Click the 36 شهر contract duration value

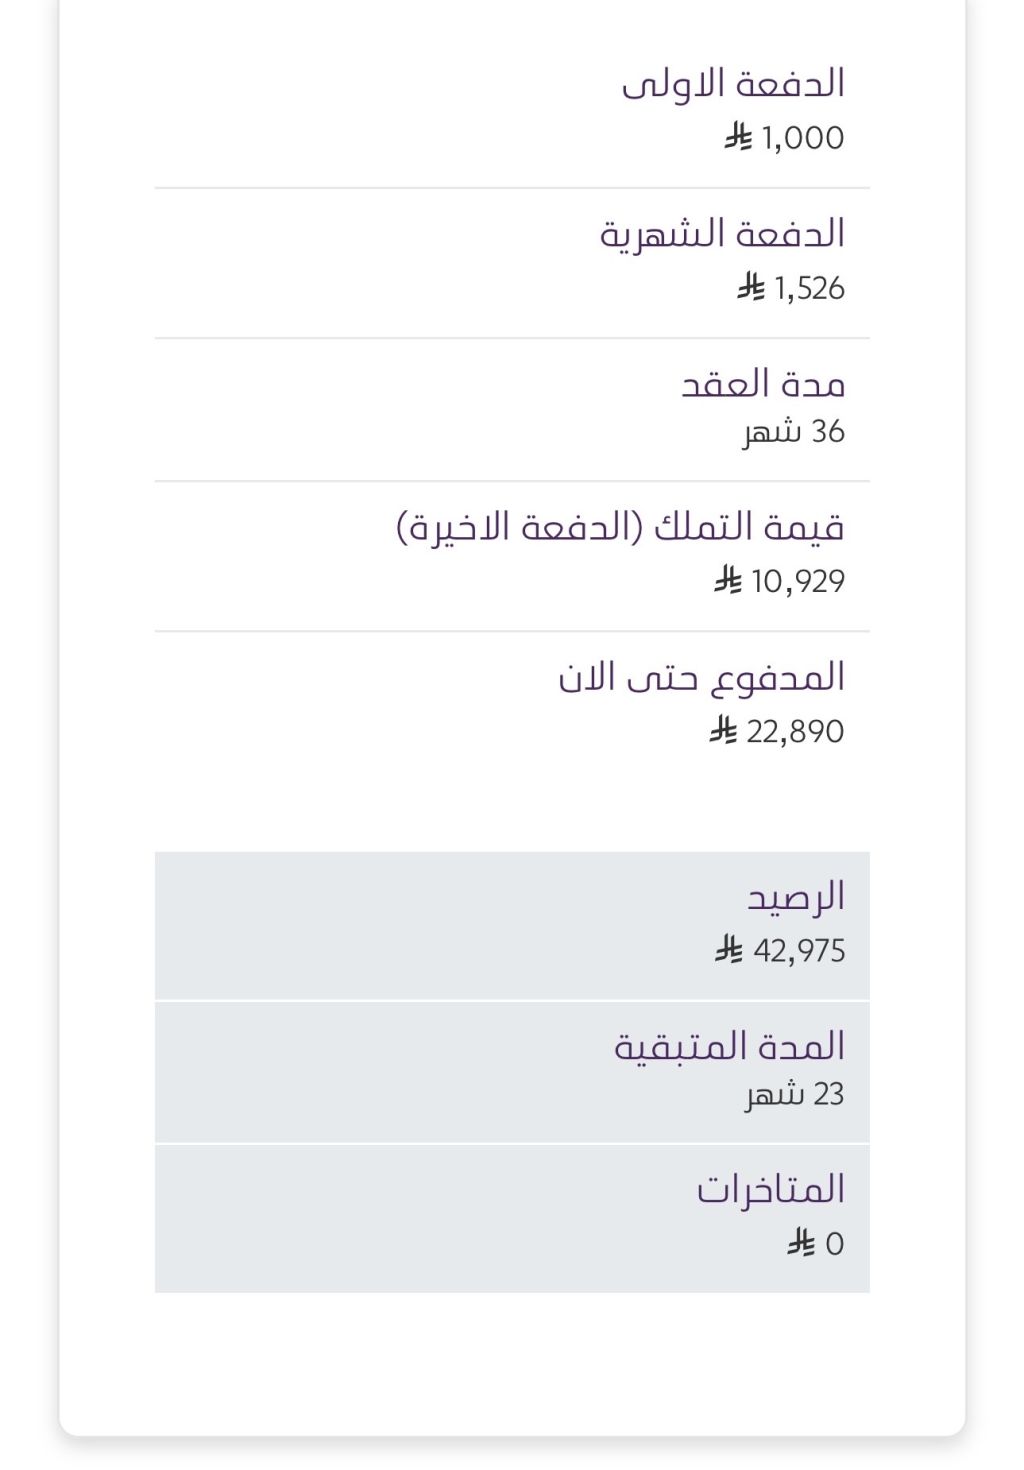click(x=794, y=432)
